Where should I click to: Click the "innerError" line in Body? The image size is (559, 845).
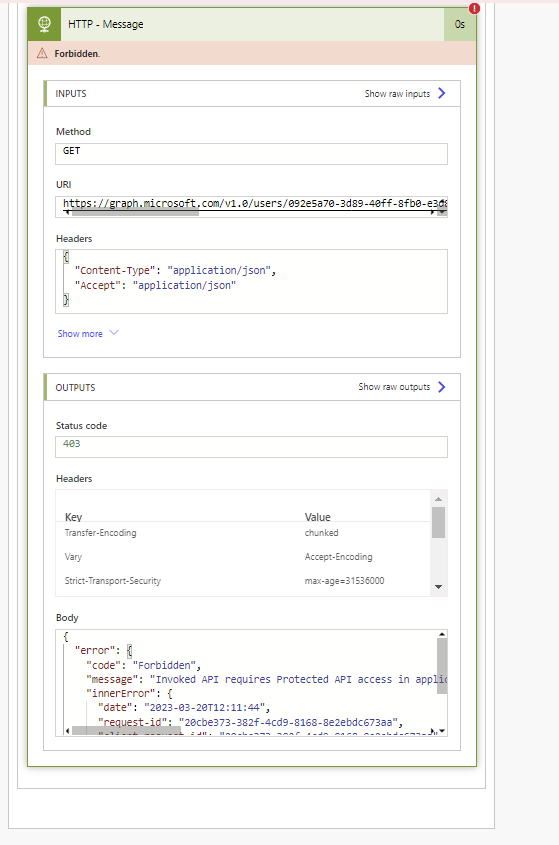click(x=129, y=693)
